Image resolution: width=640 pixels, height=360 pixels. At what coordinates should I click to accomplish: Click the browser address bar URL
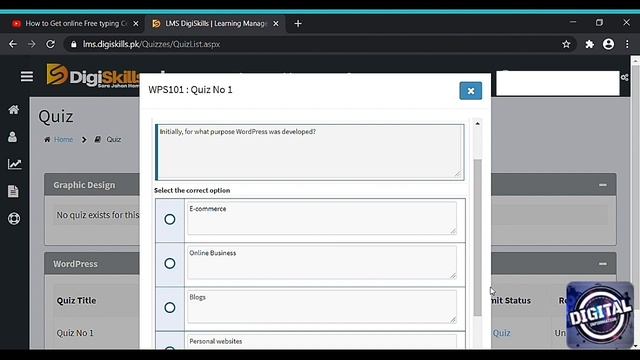[151, 44]
